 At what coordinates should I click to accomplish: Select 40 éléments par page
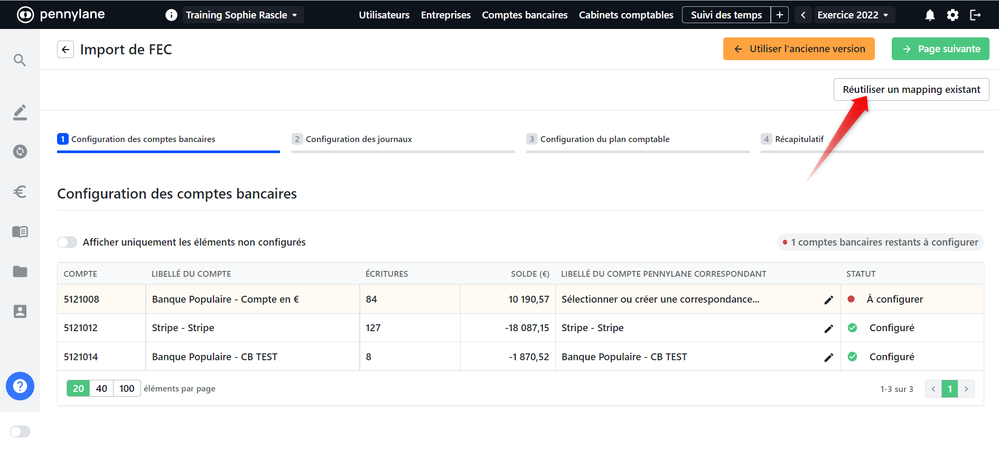pos(101,388)
